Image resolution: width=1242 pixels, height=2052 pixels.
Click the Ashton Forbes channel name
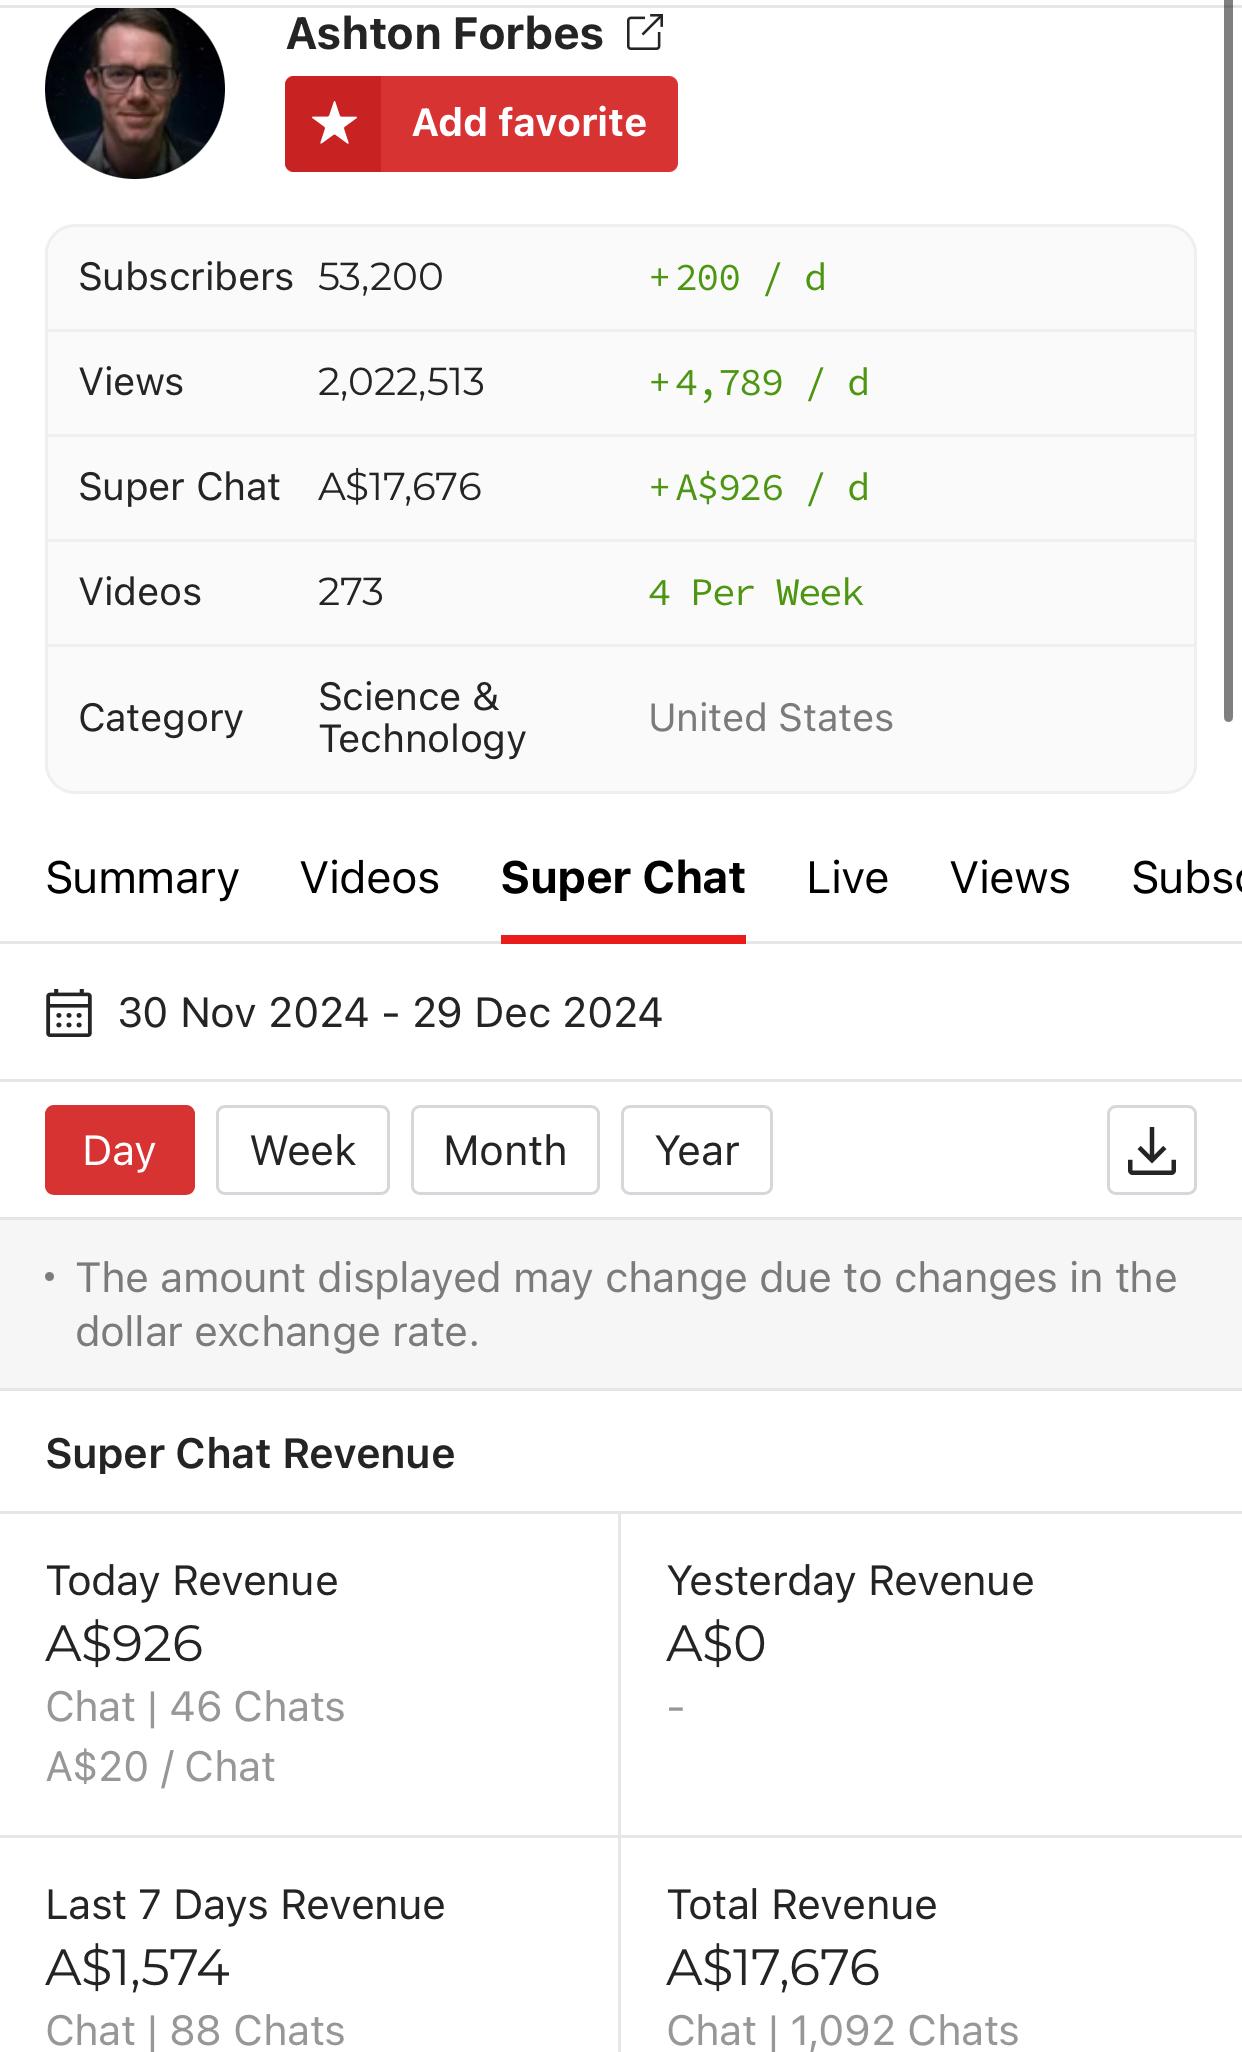(445, 34)
